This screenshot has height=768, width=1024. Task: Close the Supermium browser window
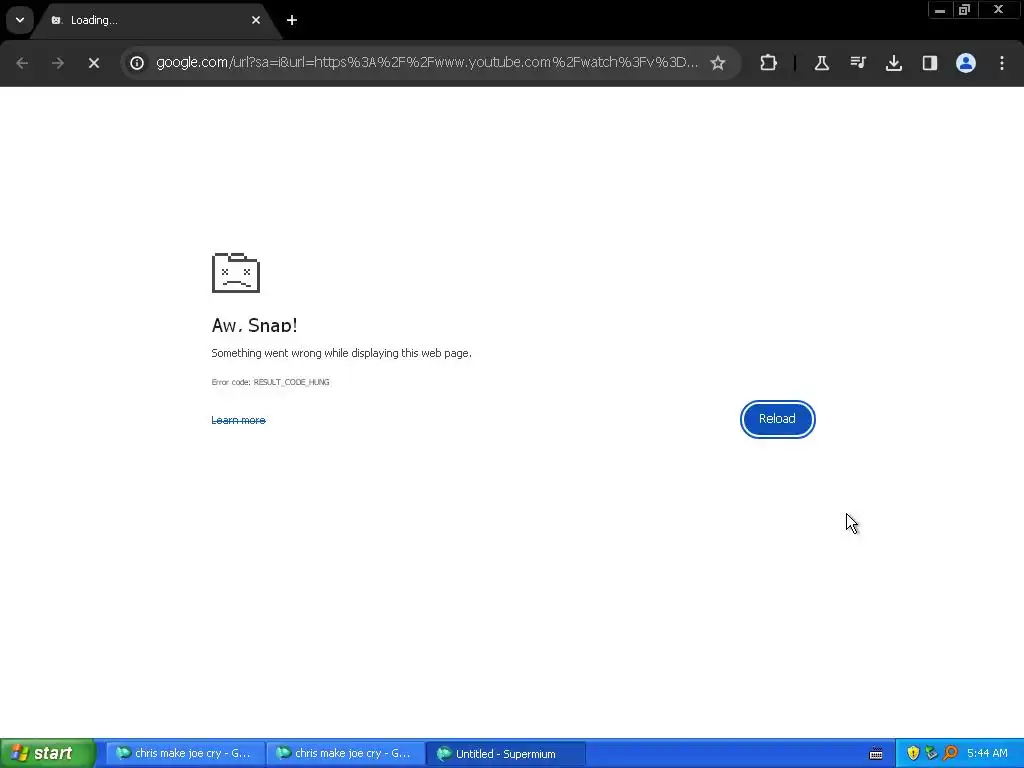[x=999, y=10]
